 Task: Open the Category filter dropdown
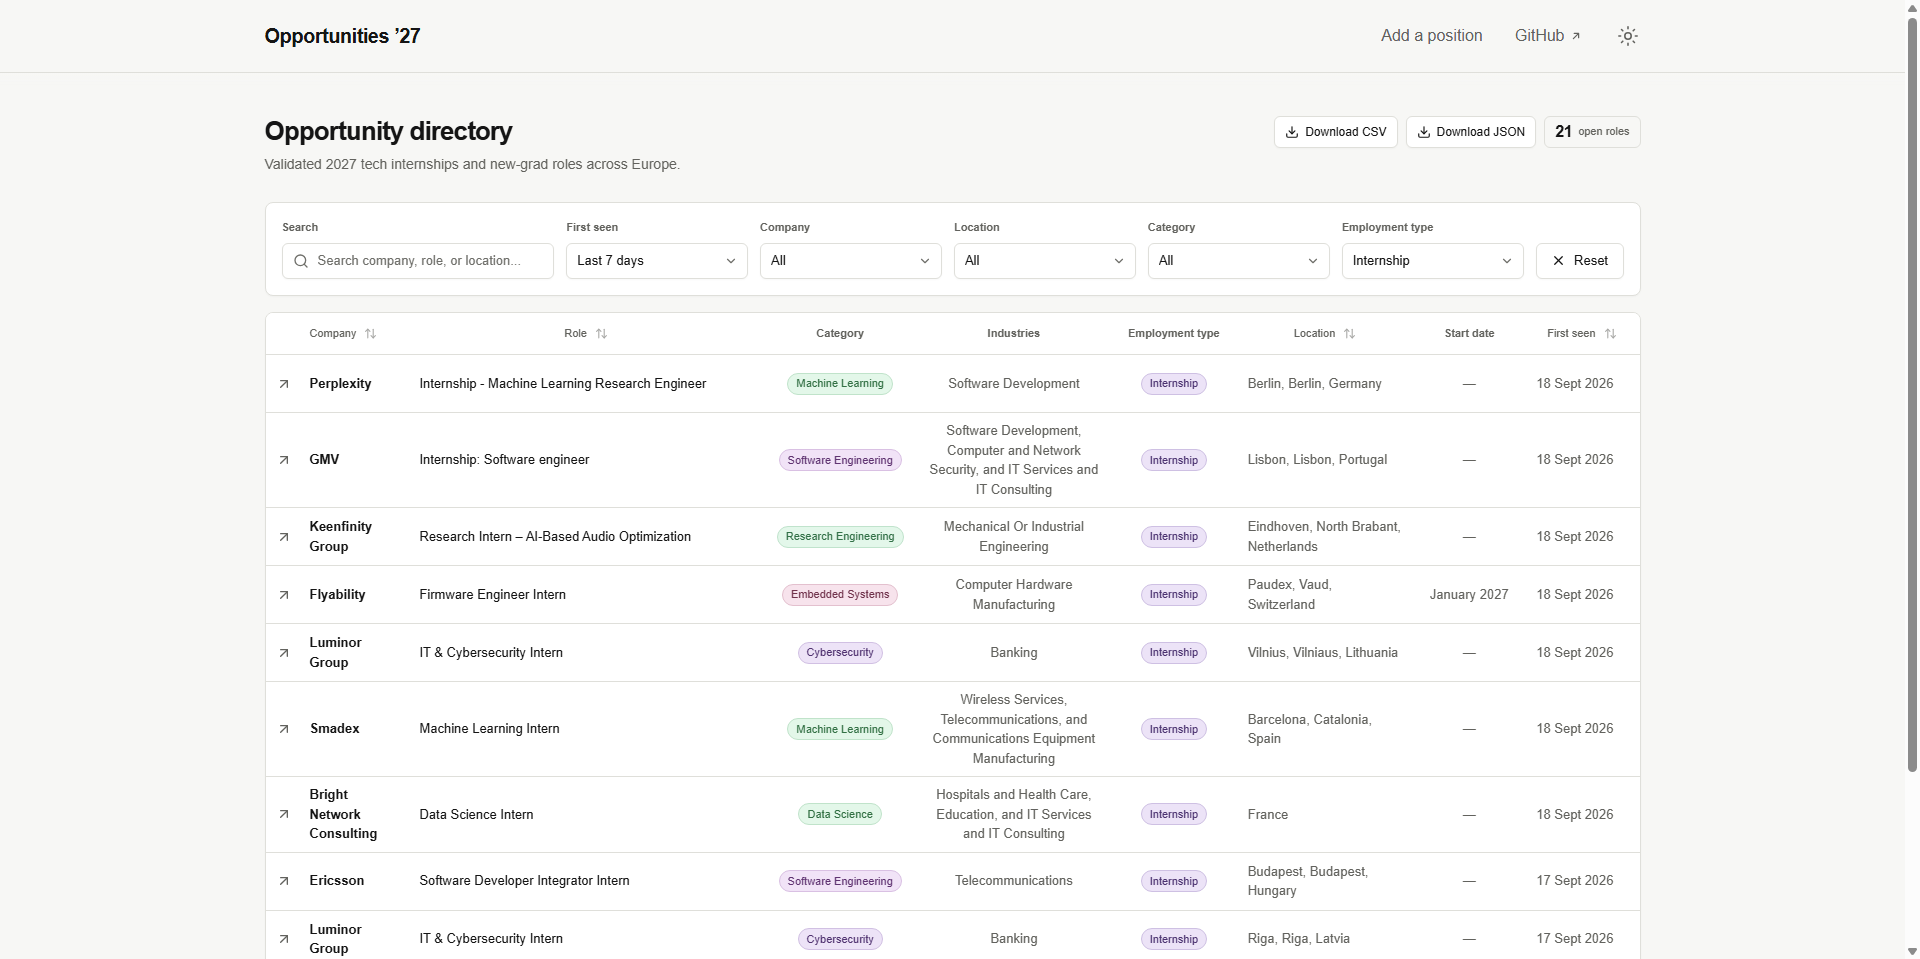1238,261
